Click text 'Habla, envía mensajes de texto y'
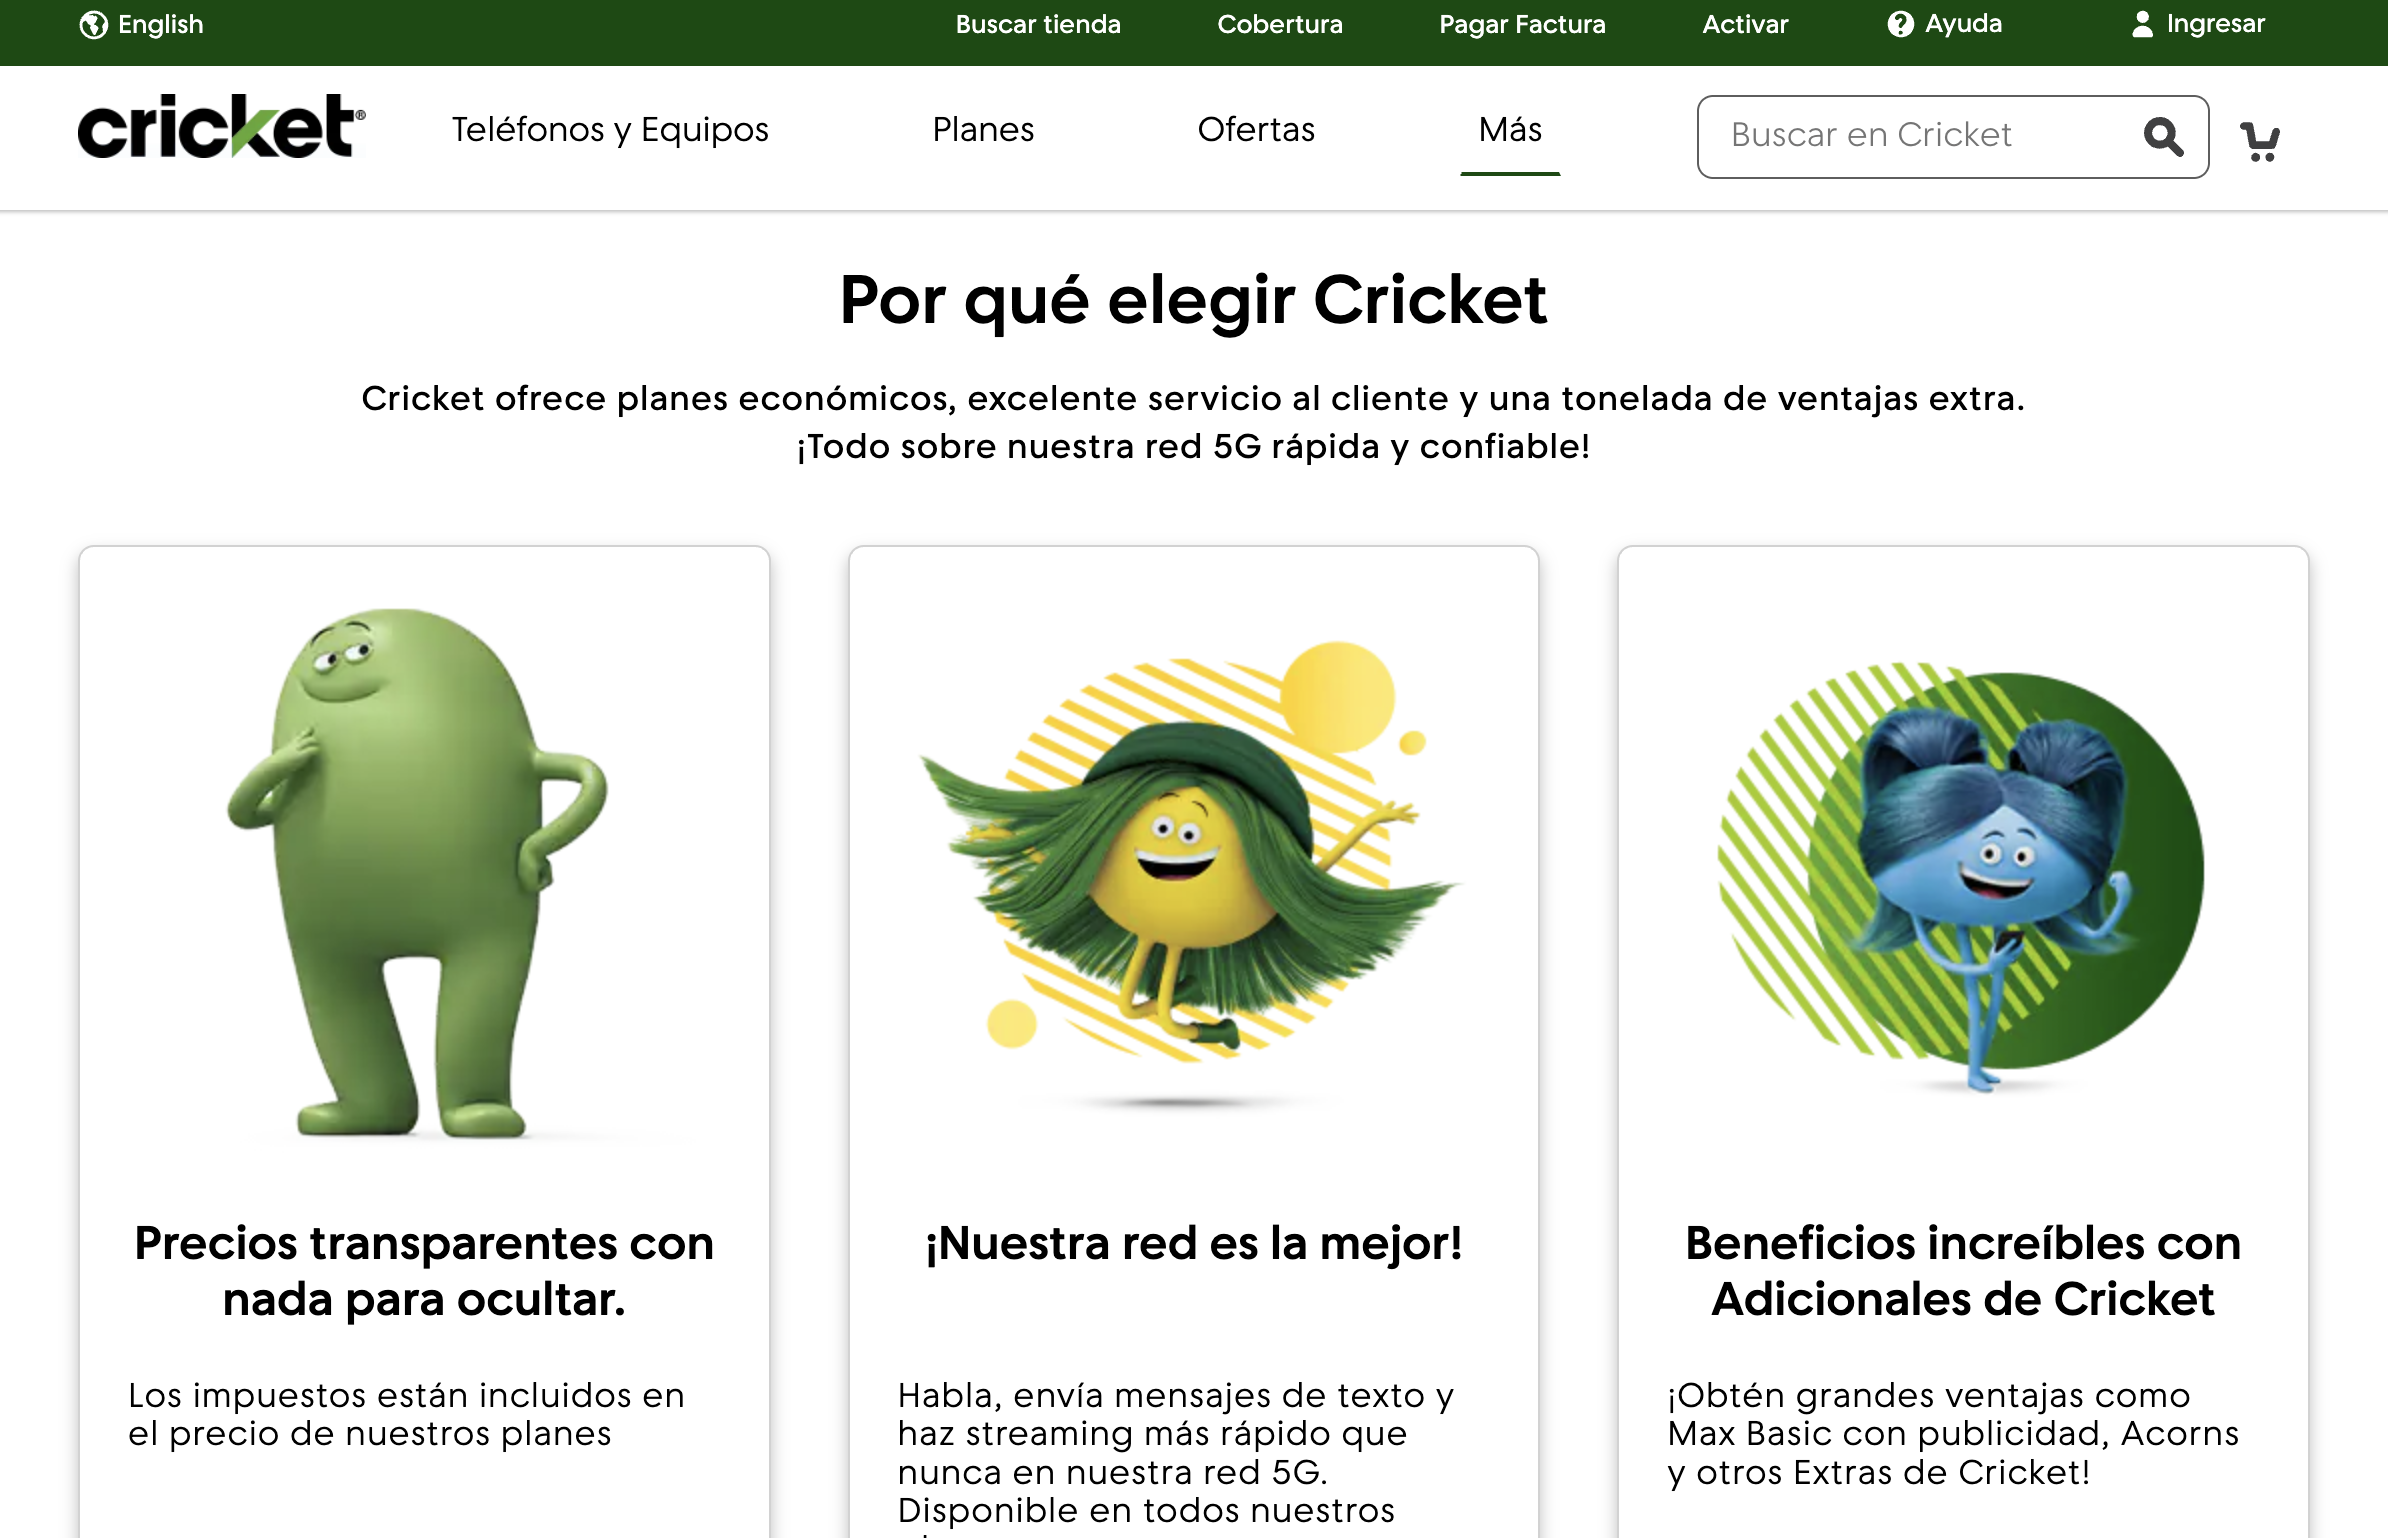 tap(1176, 1396)
